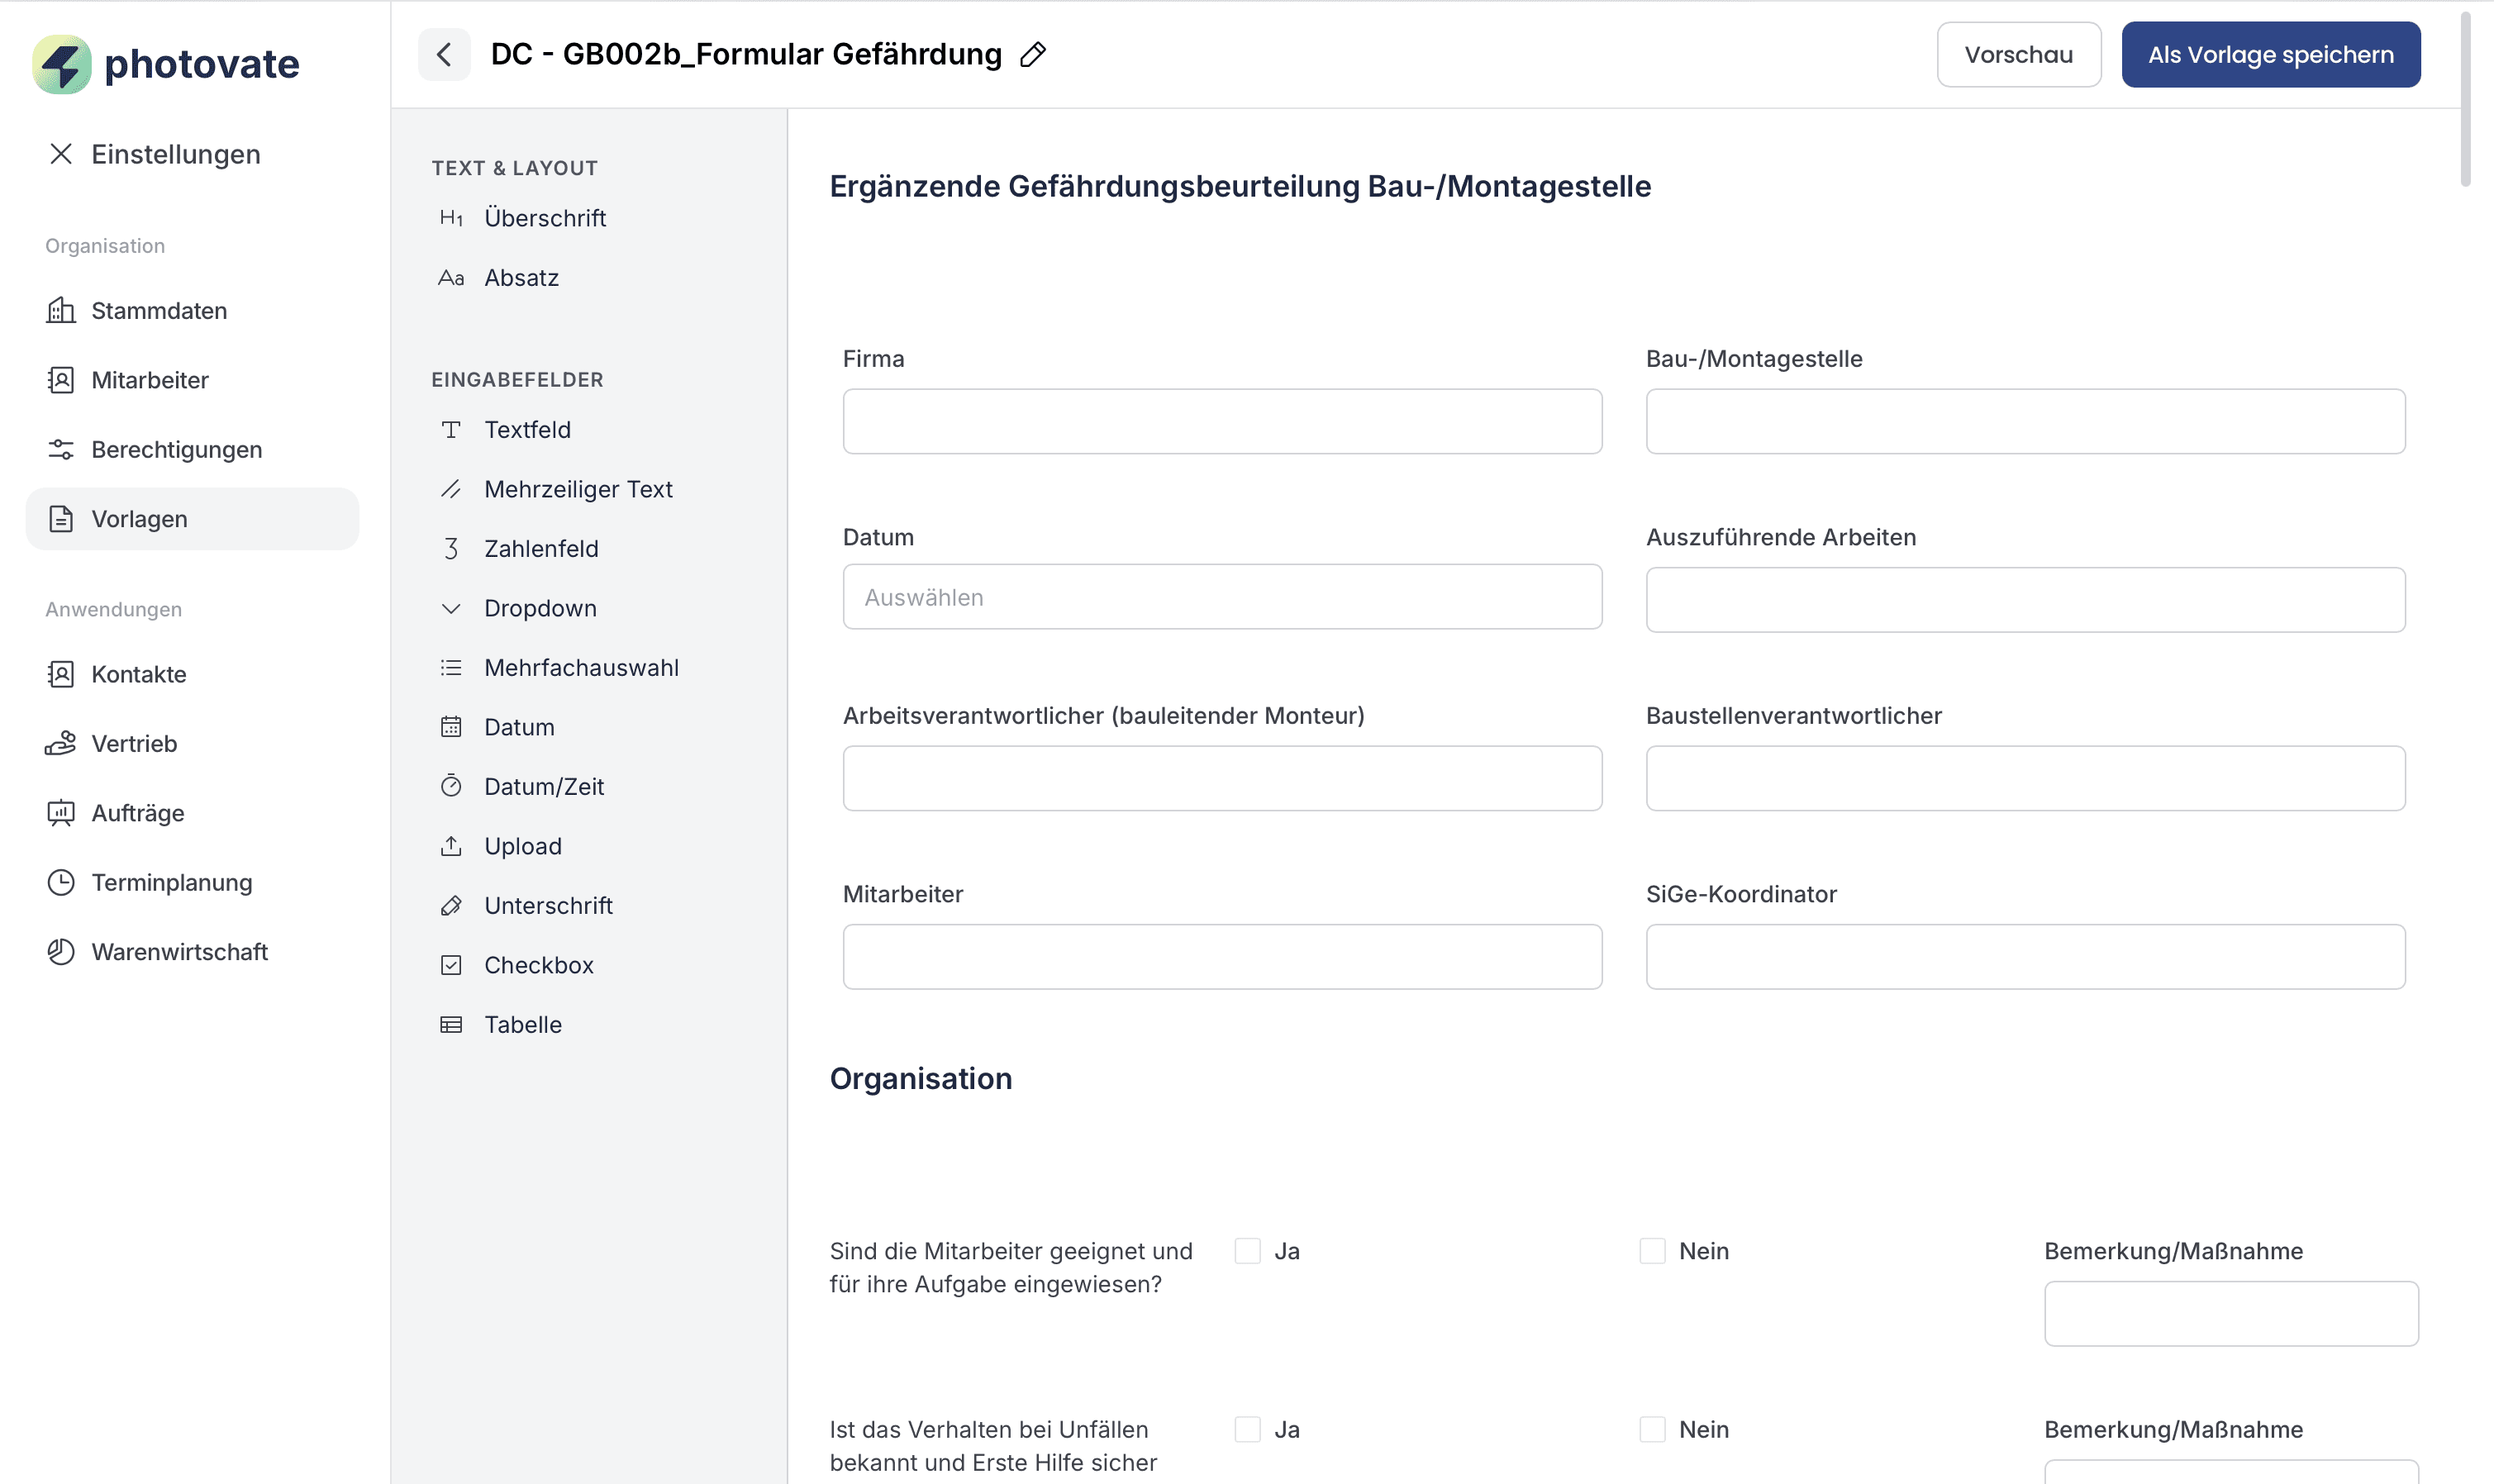Click the back arrow next to the form title
Screen dimensions: 2494x1484
(444, 54)
